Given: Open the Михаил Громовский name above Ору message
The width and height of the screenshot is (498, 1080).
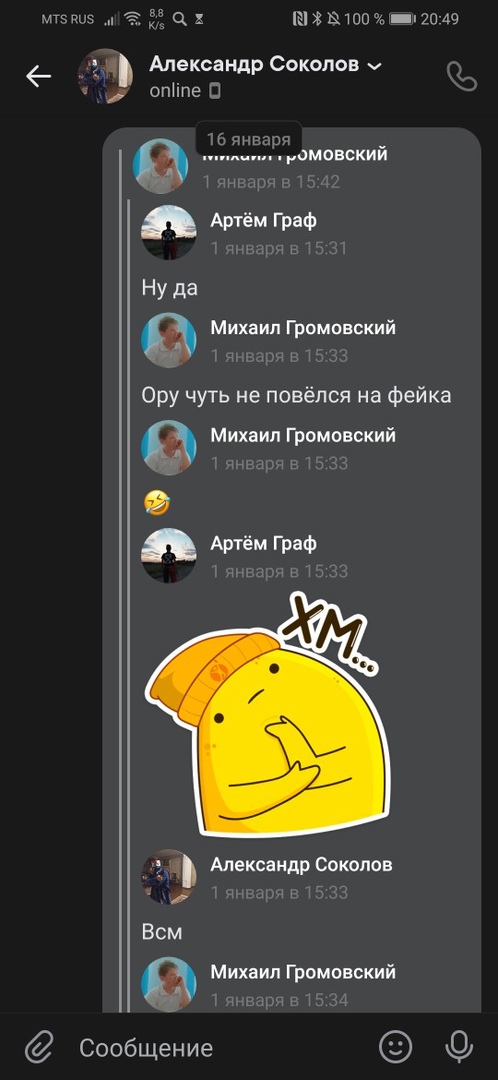Looking at the screenshot, I should [303, 328].
